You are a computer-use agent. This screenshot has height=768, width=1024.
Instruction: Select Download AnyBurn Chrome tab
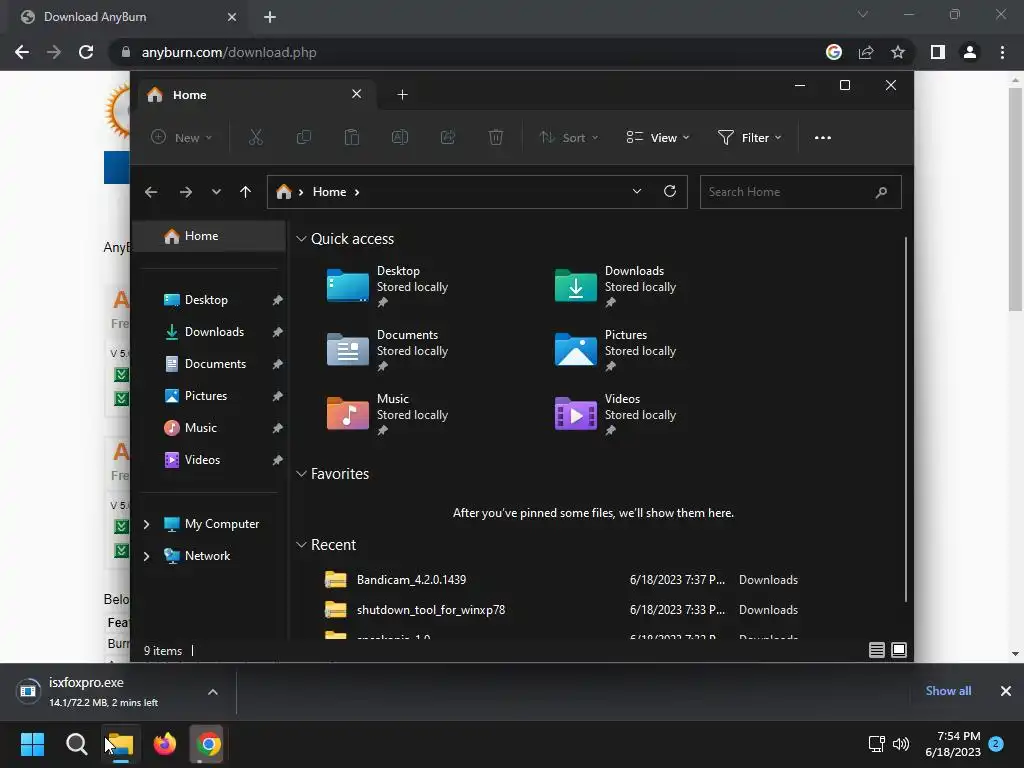126,17
